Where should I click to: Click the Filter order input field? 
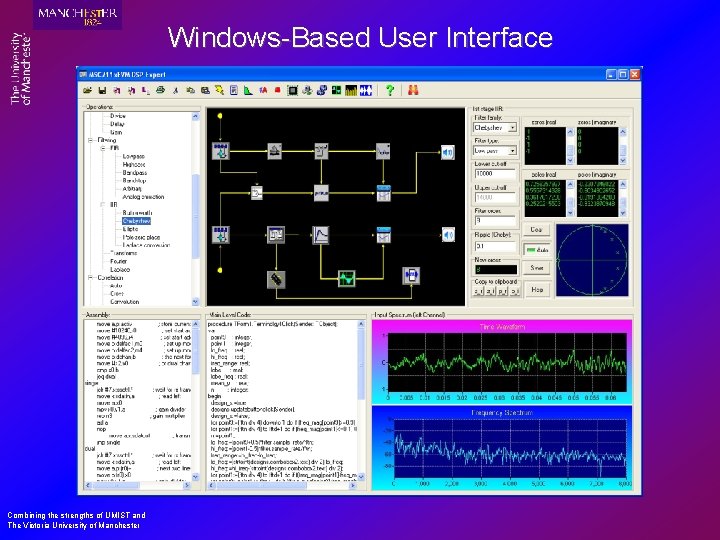click(495, 220)
